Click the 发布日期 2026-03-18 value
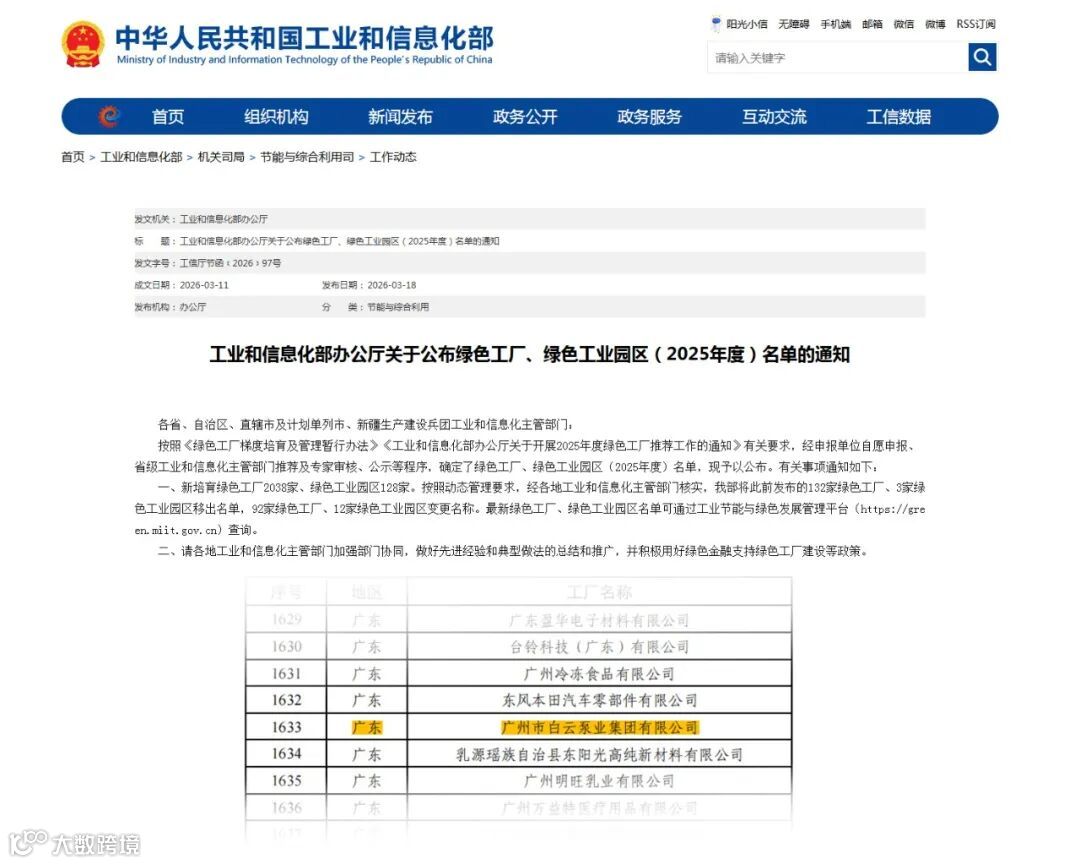The width and height of the screenshot is (1080, 864). click(392, 285)
